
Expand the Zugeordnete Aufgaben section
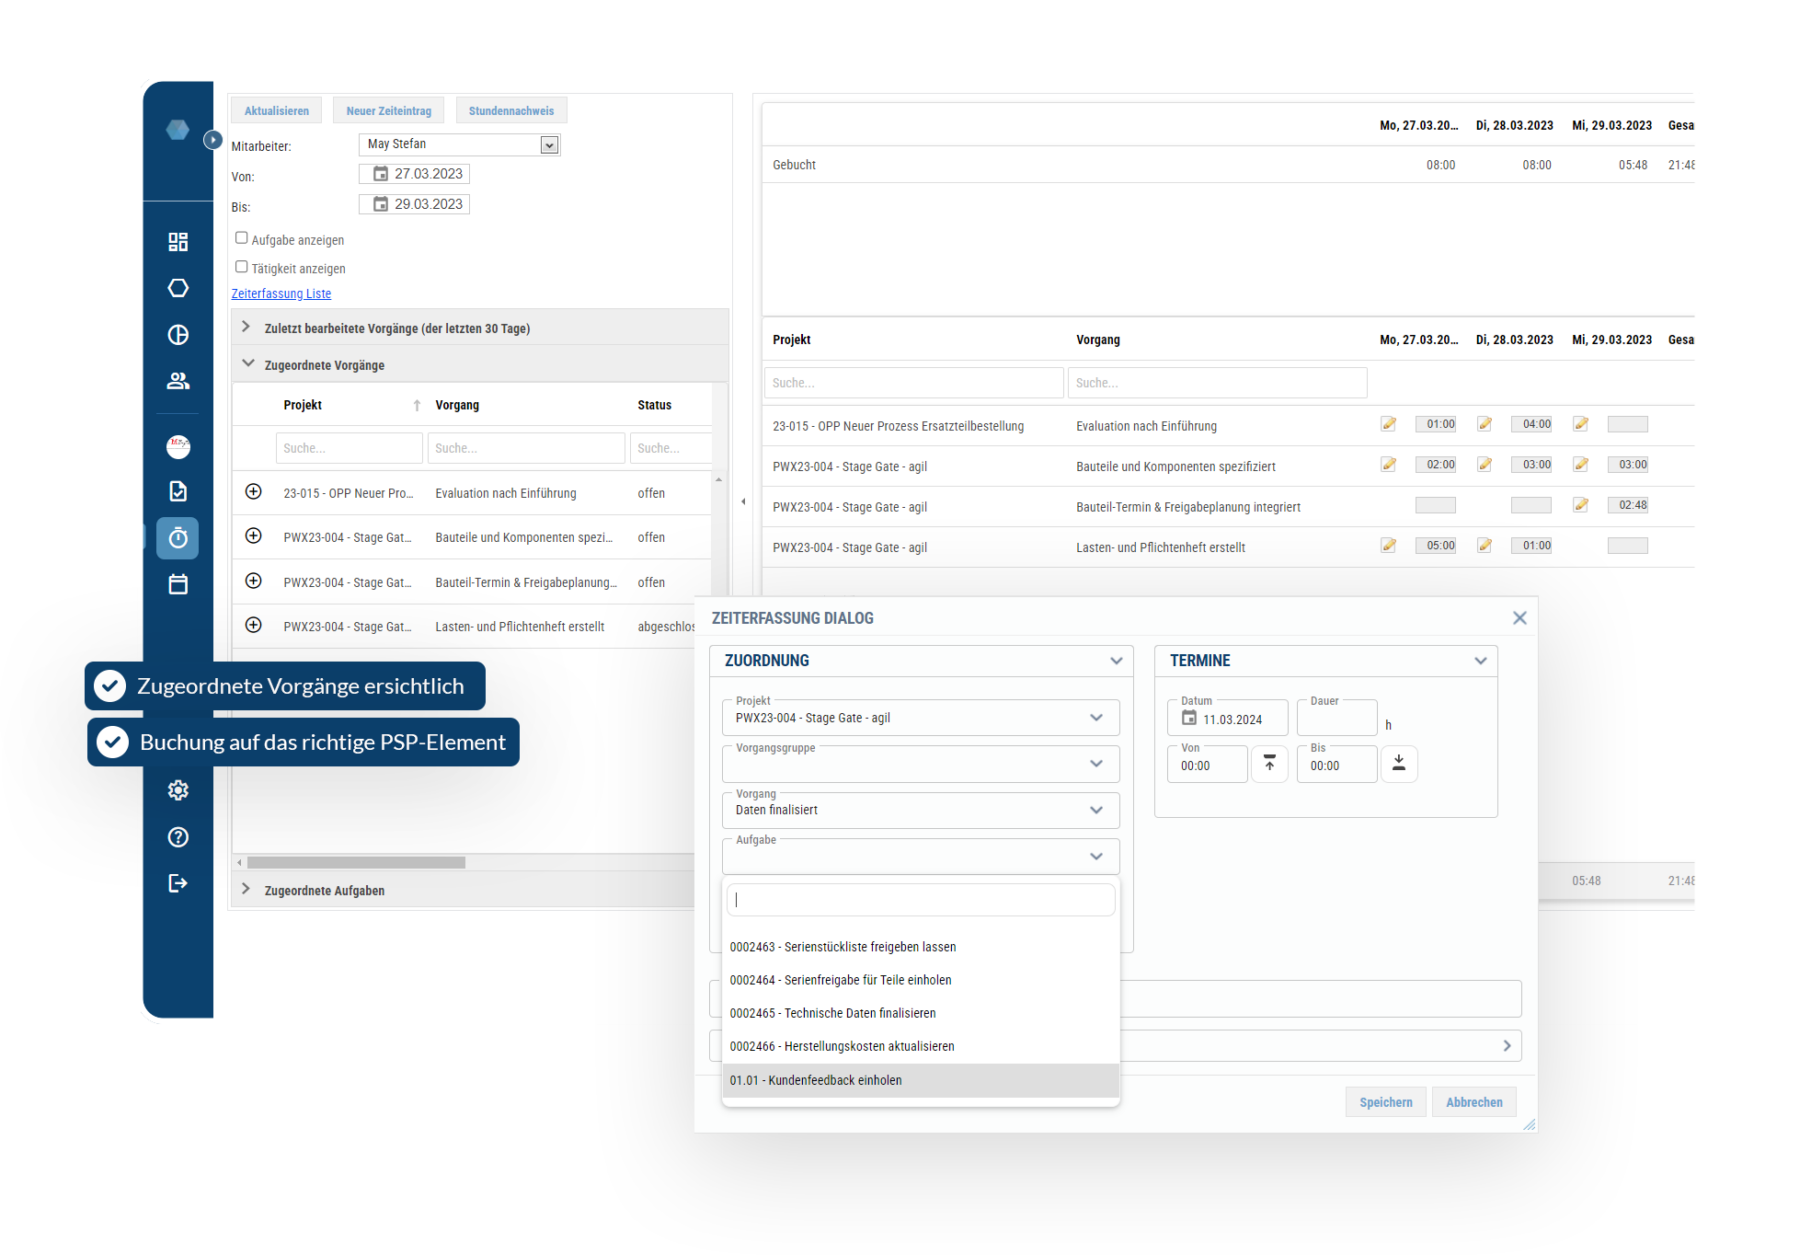tap(246, 889)
